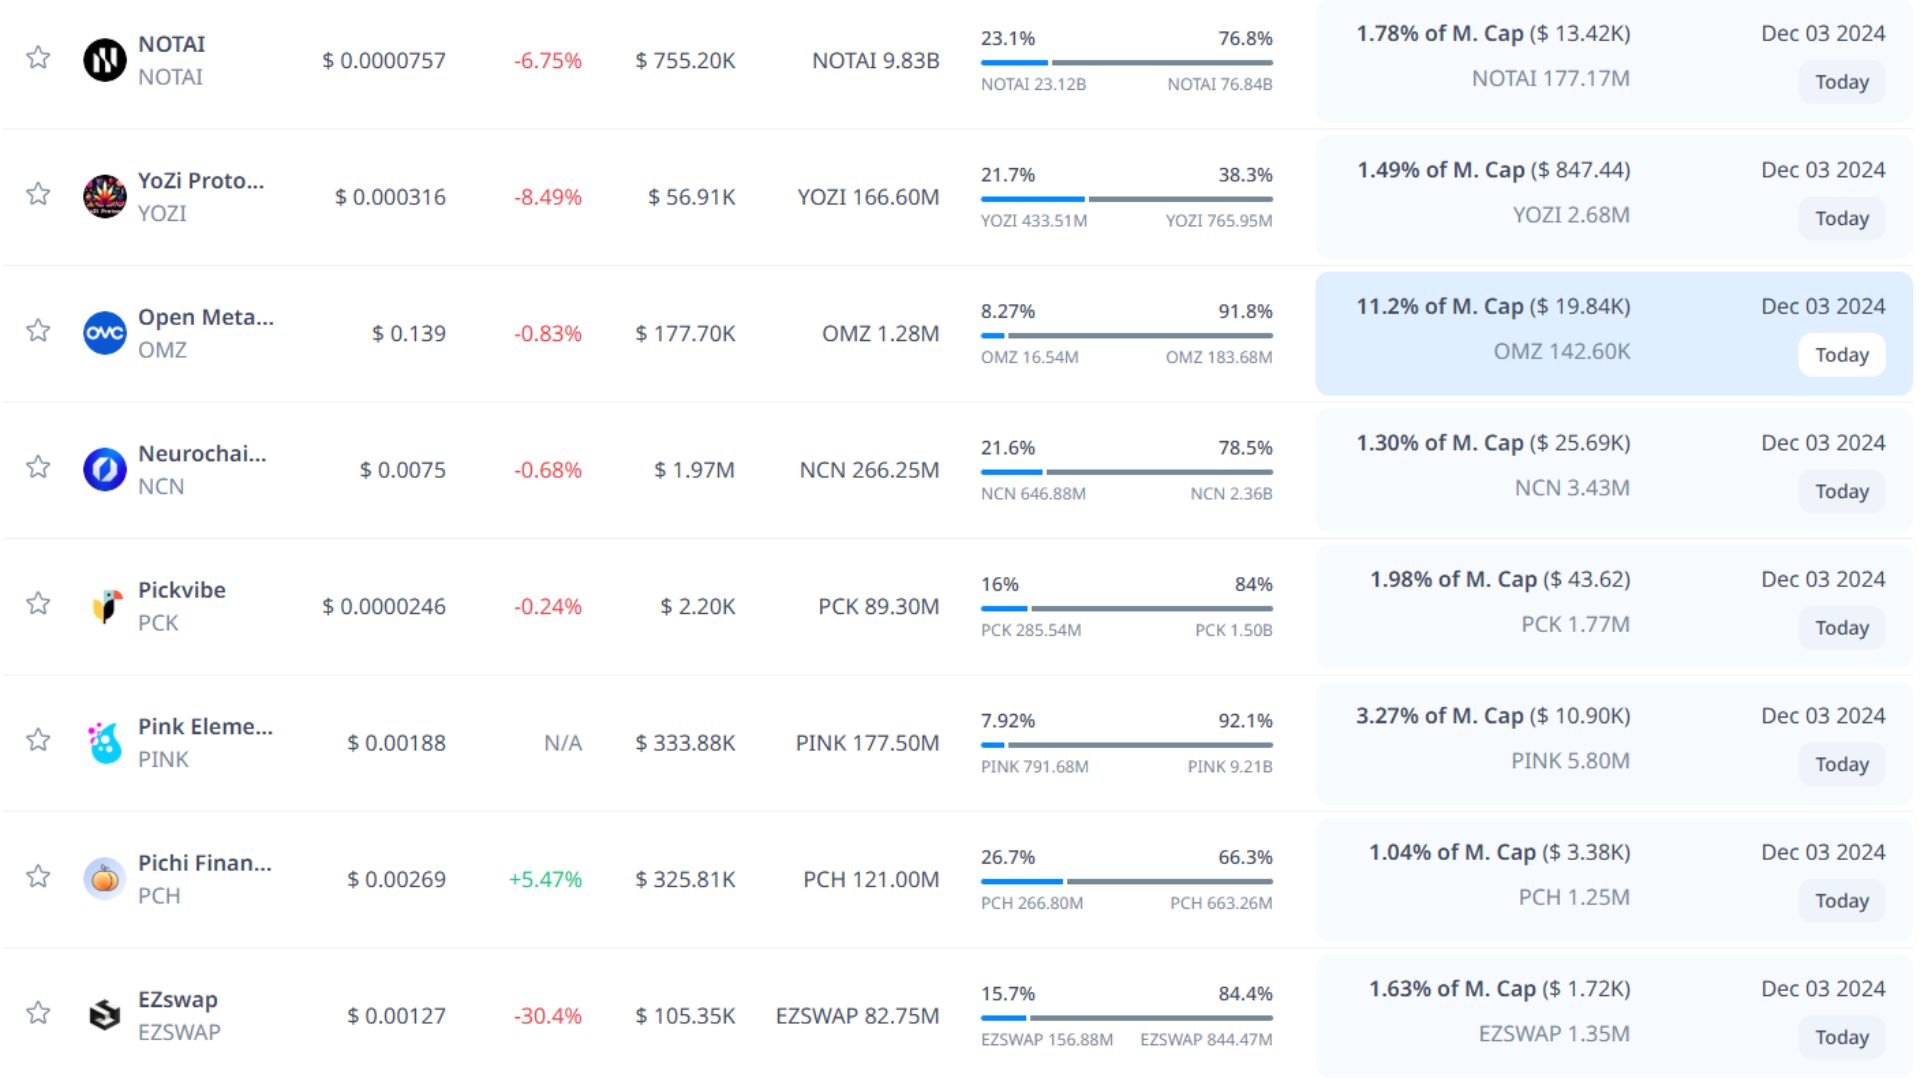
Task: Click the NOTAI coin logo
Action: click(104, 60)
